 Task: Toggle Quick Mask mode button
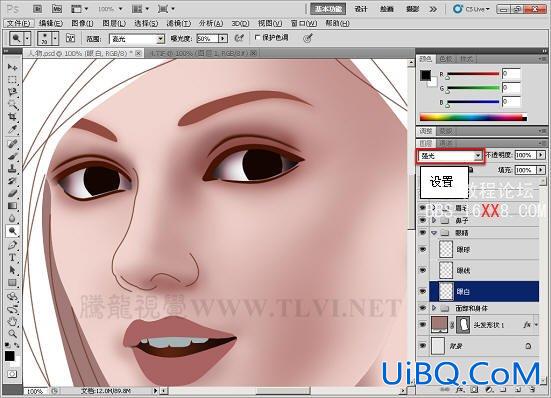(12, 374)
